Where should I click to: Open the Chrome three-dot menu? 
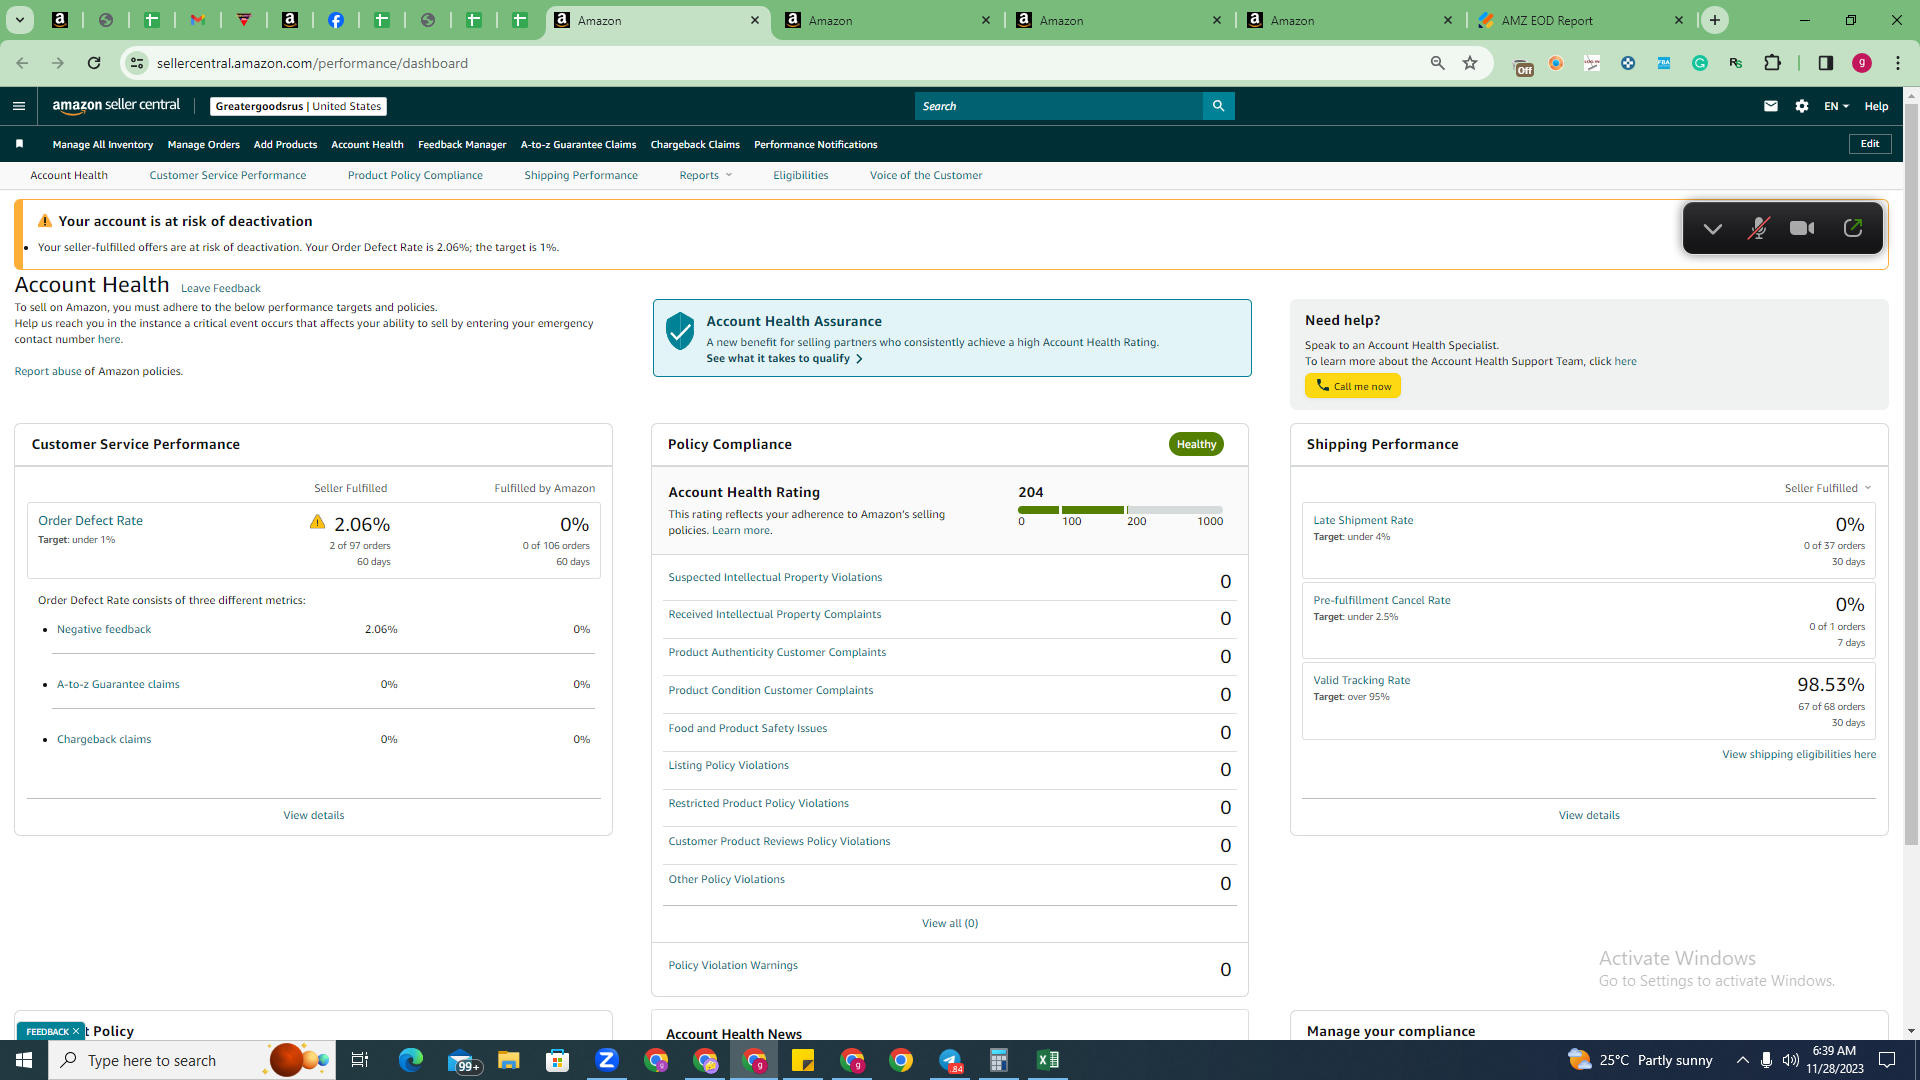(x=1898, y=63)
